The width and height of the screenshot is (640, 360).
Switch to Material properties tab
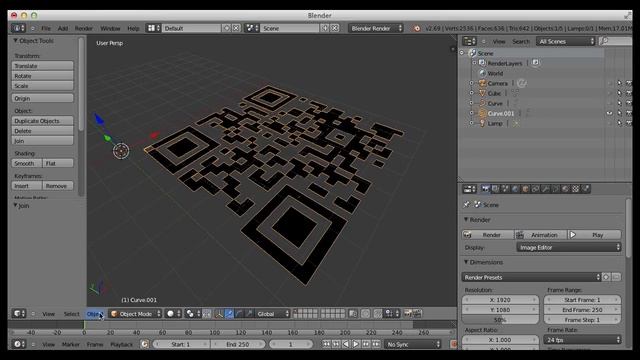point(565,189)
